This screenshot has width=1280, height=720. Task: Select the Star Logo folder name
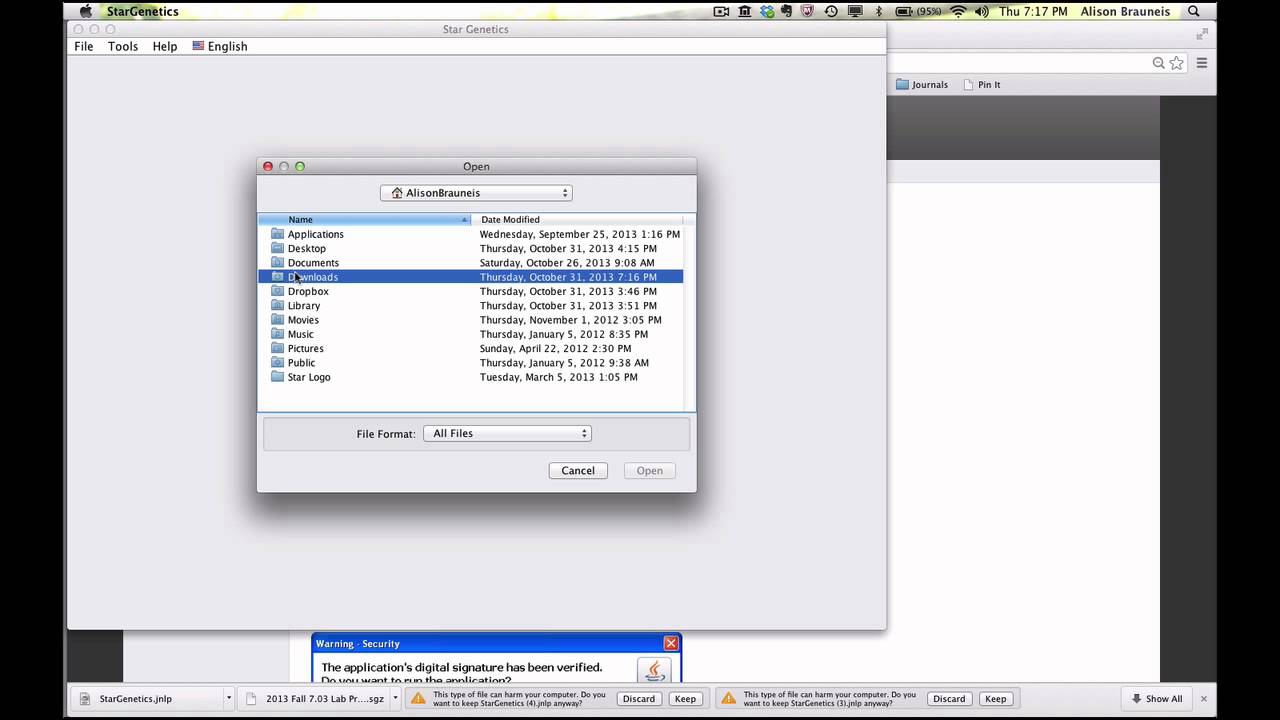coord(309,377)
